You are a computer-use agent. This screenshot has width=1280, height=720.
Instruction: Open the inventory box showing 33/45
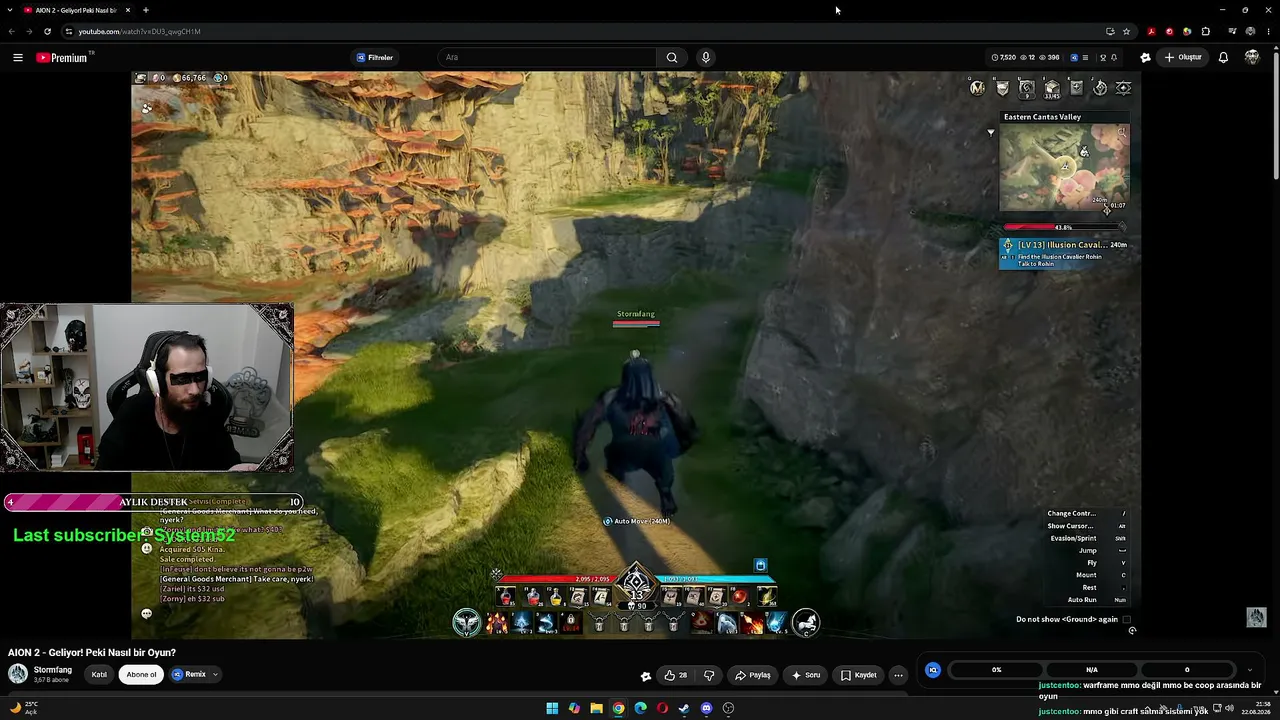coord(1052,89)
